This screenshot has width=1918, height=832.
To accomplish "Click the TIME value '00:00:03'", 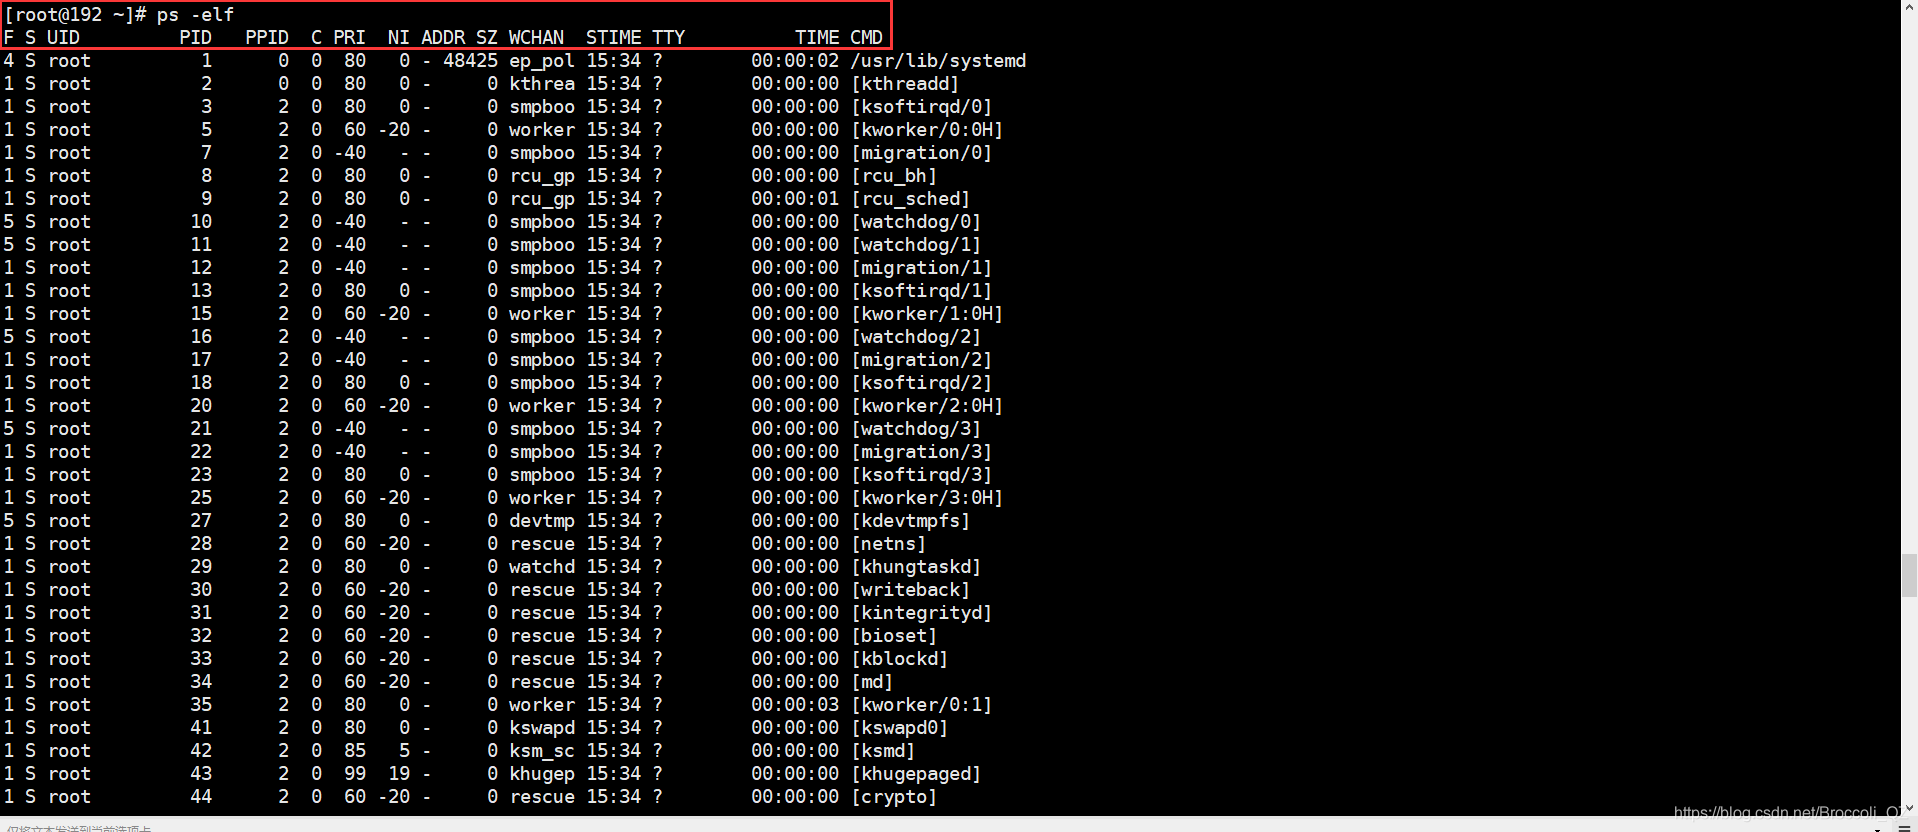I will coord(795,705).
